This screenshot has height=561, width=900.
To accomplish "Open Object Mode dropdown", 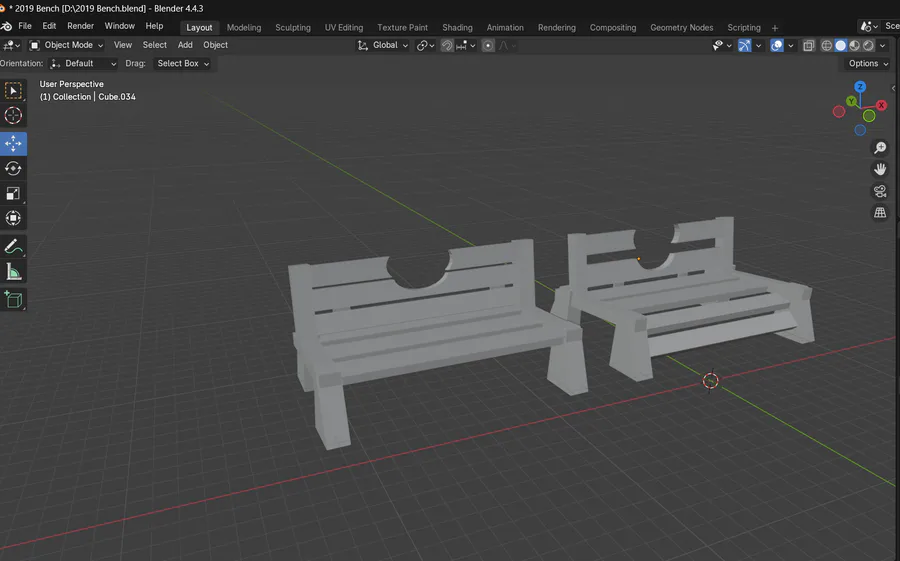I will coord(66,45).
